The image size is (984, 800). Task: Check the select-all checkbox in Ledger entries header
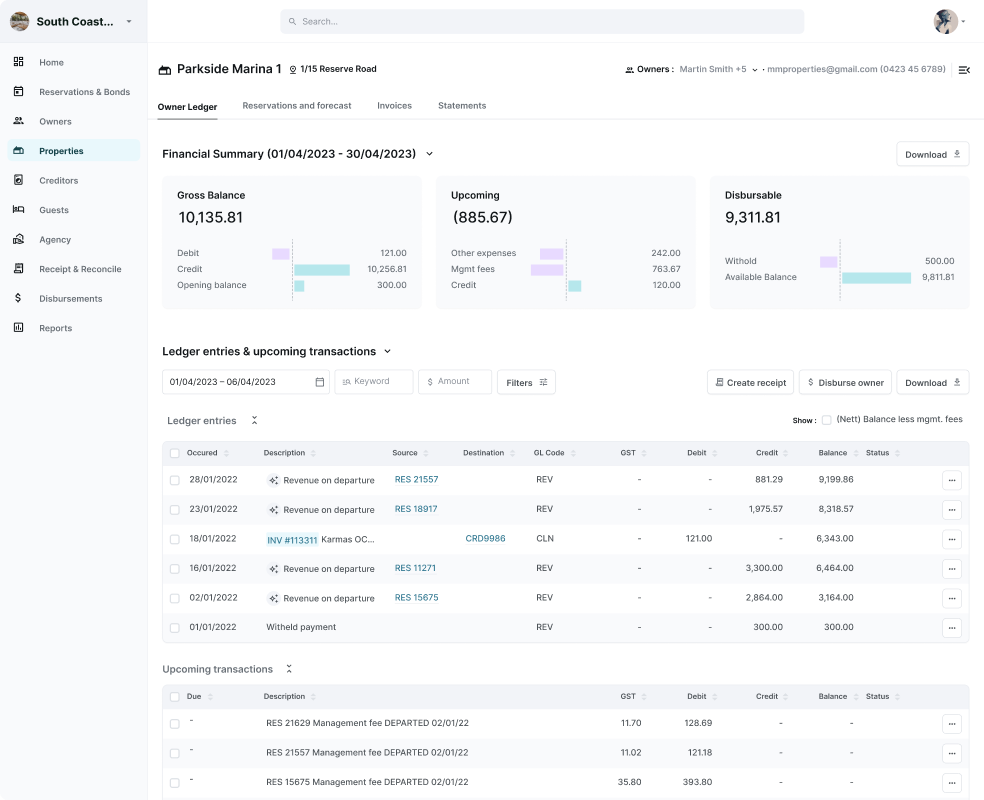click(x=174, y=453)
